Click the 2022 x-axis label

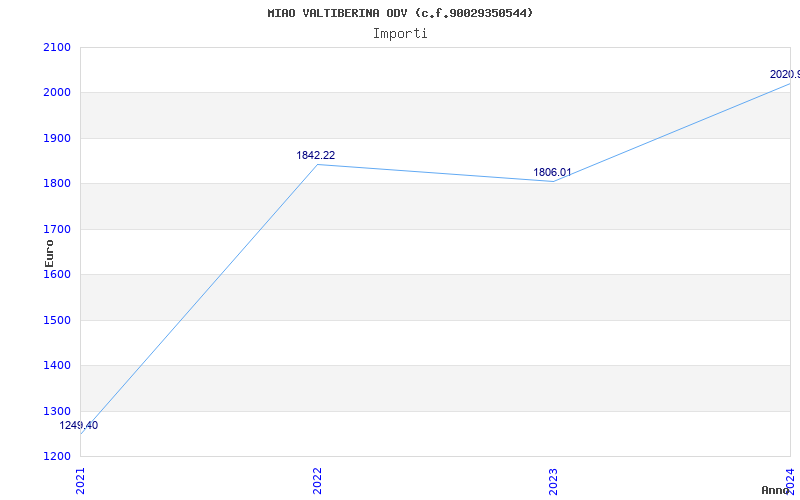[317, 481]
